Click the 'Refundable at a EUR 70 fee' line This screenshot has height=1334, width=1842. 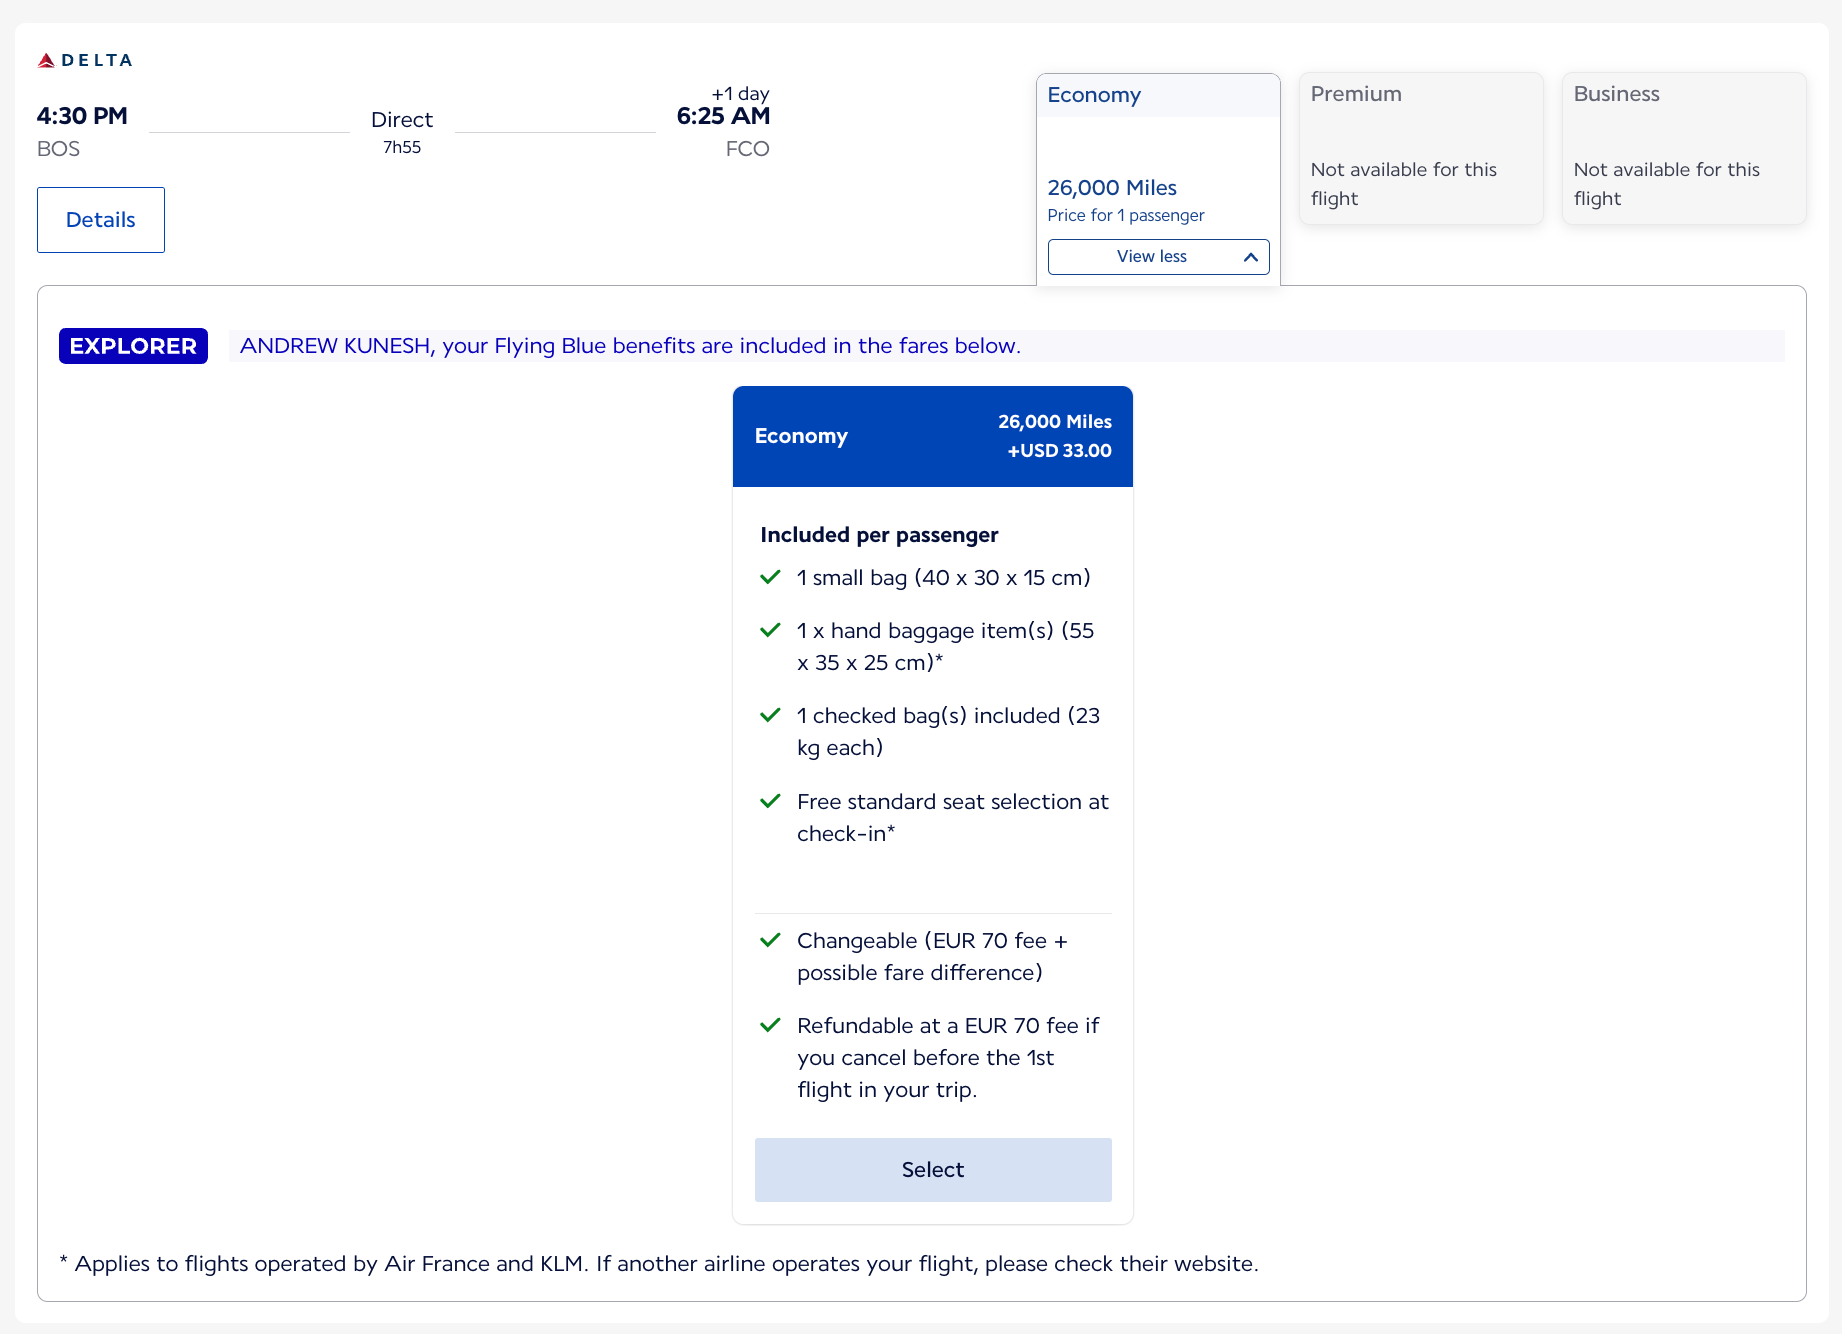pos(948,1058)
